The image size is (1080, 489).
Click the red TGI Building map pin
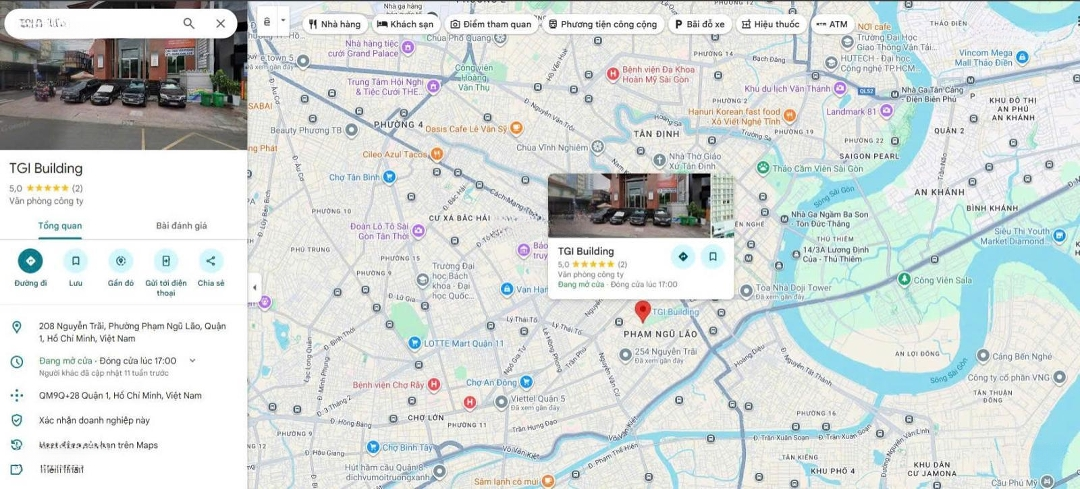pyautogui.click(x=643, y=311)
